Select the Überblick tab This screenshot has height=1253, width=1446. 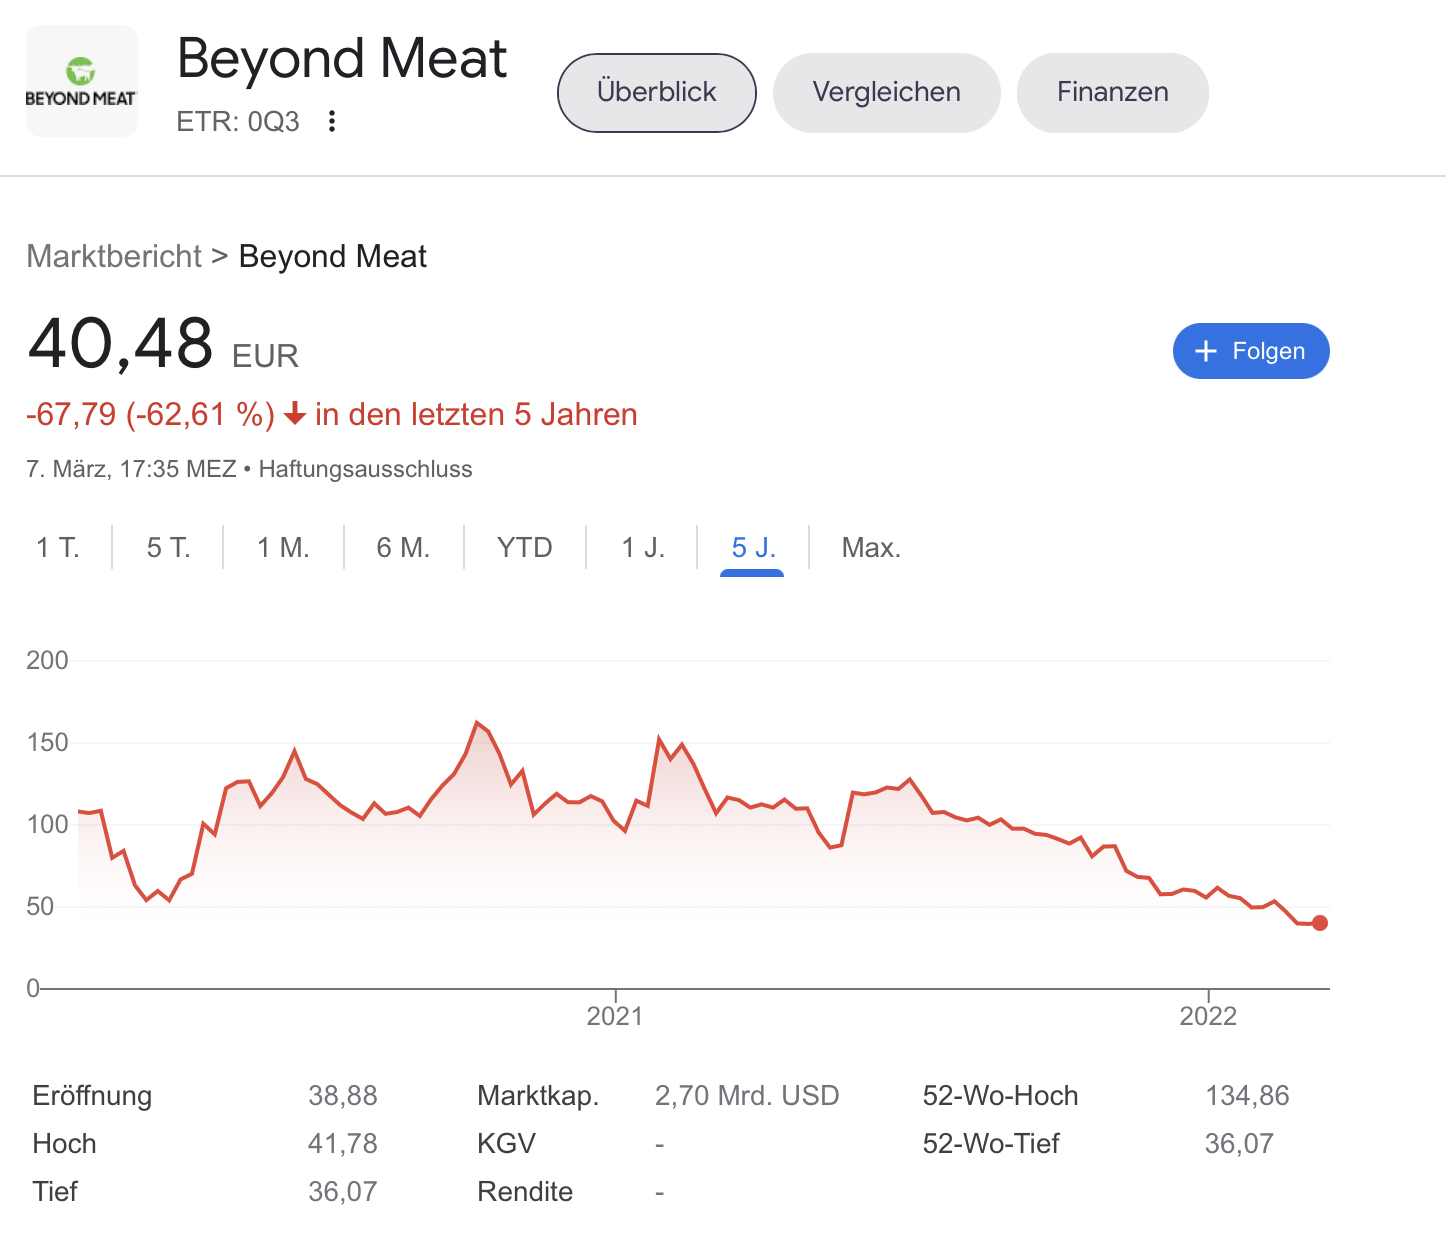point(656,92)
